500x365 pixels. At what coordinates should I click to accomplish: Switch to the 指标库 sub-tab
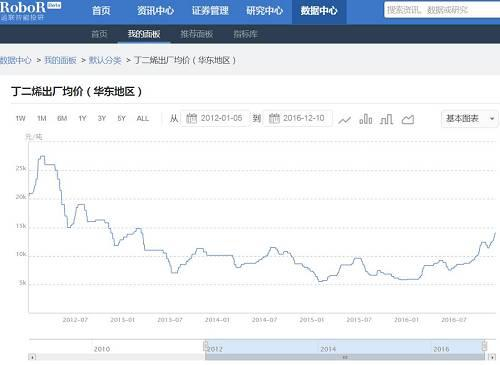245,34
